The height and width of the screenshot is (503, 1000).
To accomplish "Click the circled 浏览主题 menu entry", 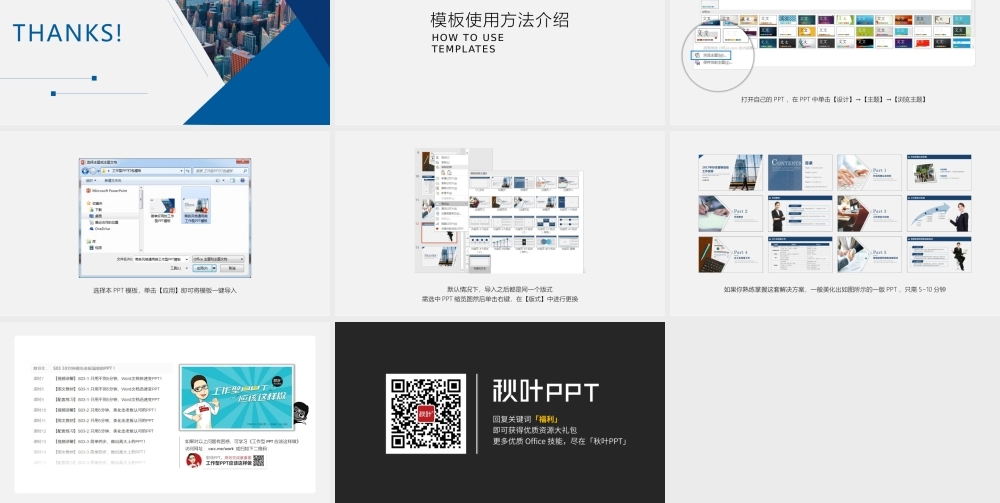I will [x=712, y=55].
